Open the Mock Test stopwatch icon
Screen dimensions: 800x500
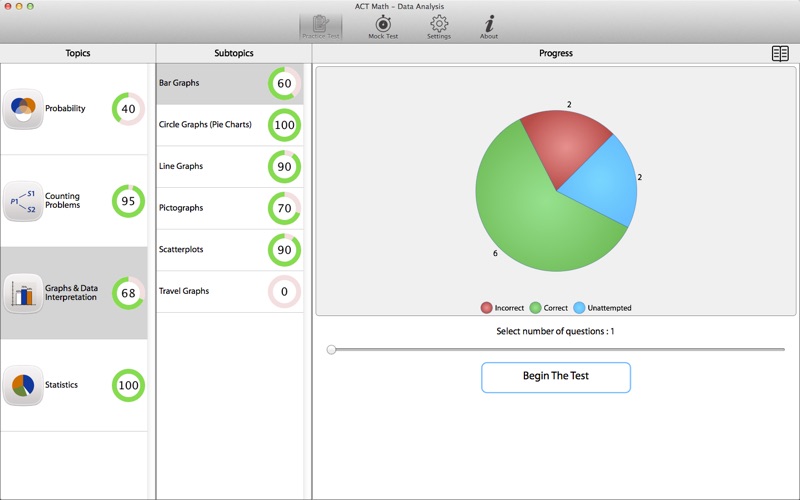click(x=383, y=25)
